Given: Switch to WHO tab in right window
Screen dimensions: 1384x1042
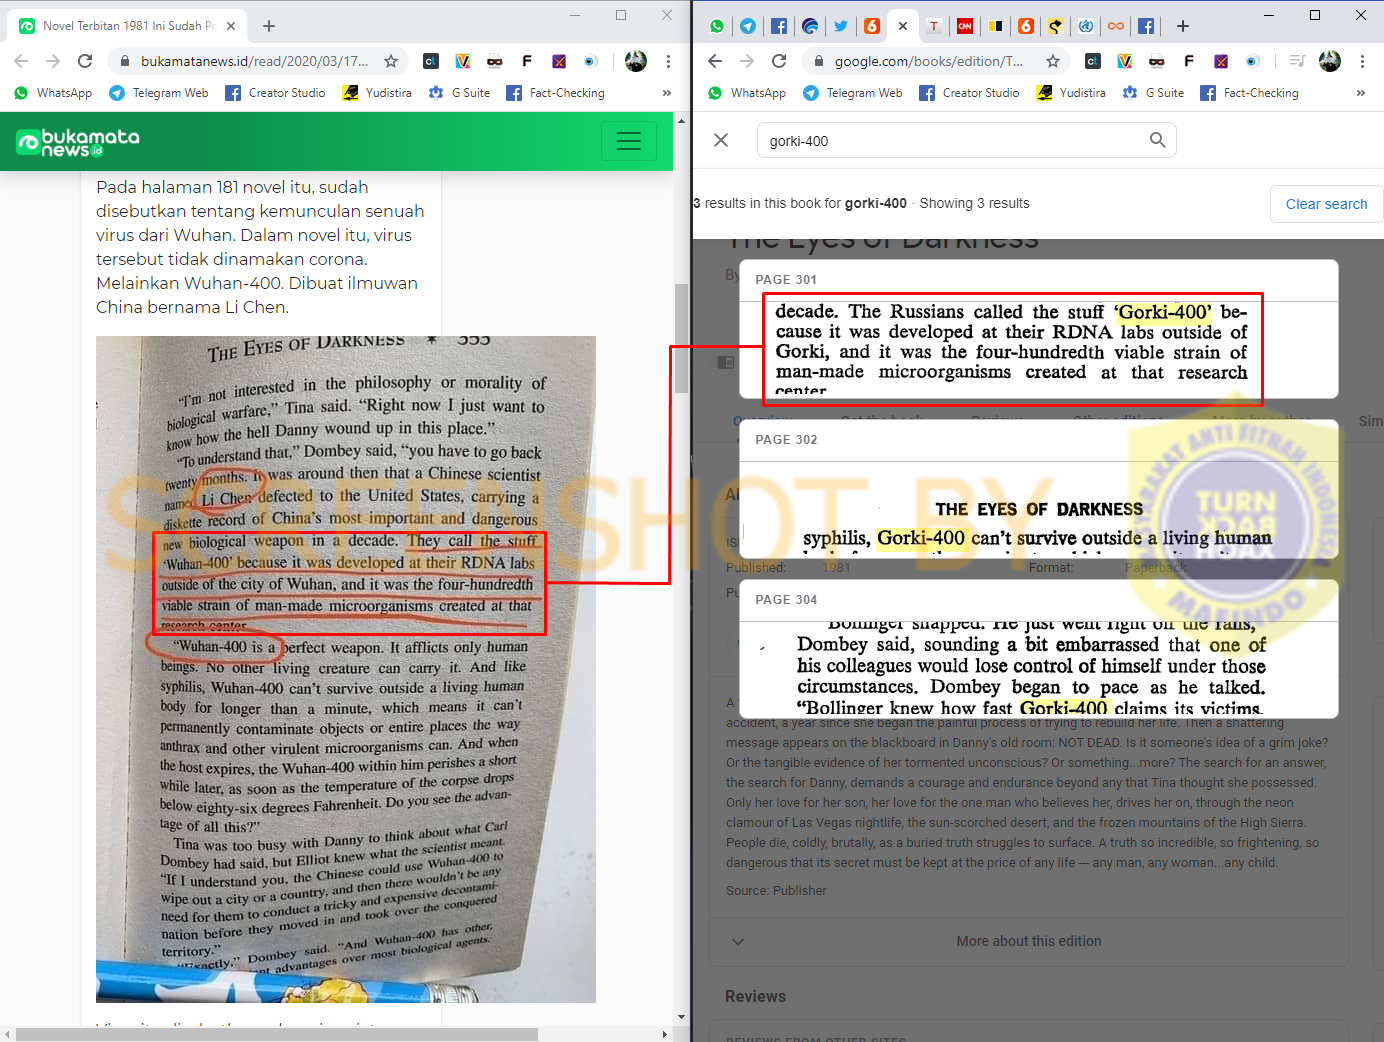Looking at the screenshot, I should [x=1086, y=26].
